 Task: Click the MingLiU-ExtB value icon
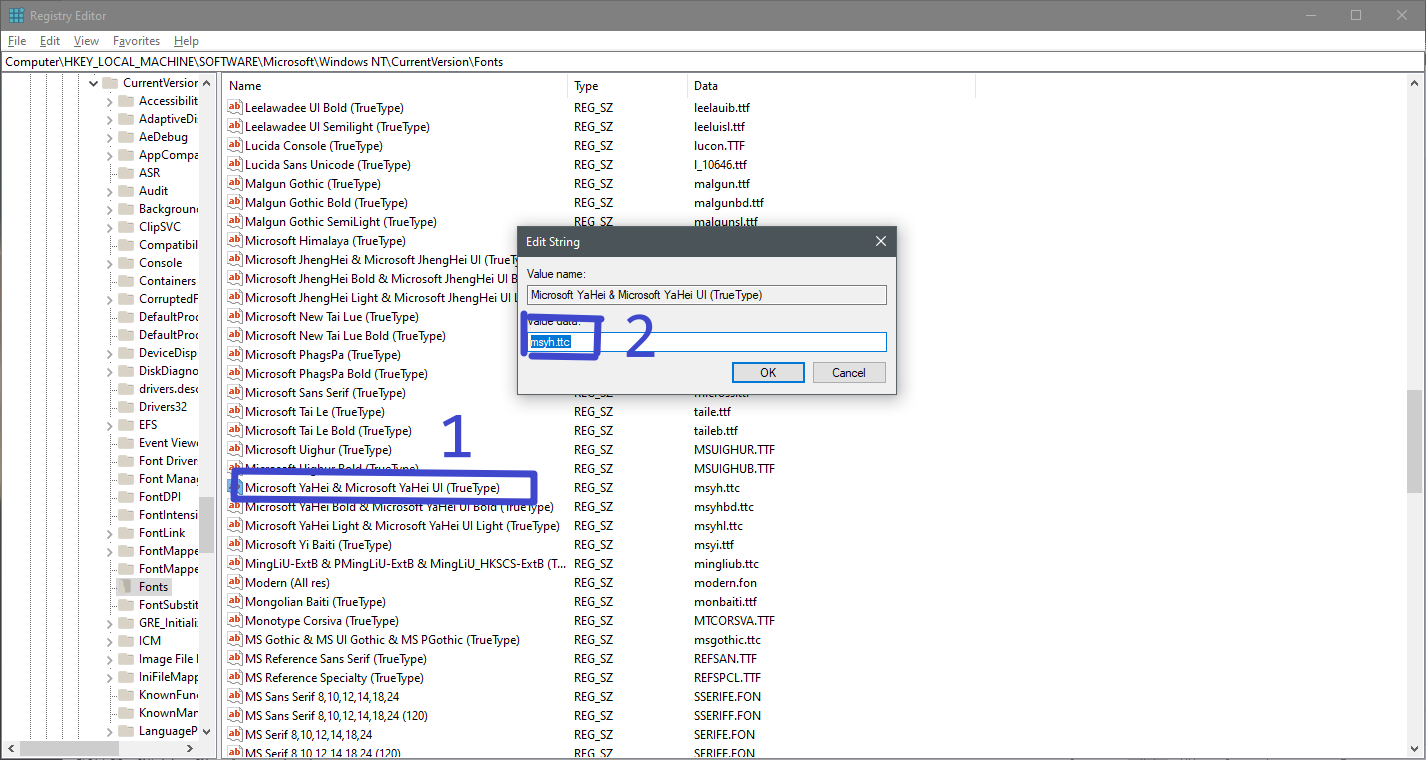[x=235, y=564]
